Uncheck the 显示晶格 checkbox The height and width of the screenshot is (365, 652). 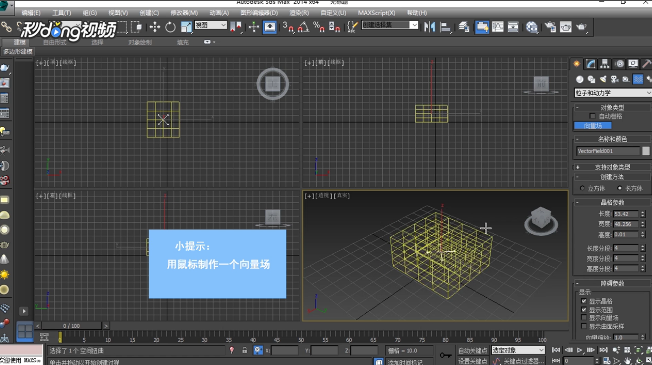pyautogui.click(x=584, y=301)
